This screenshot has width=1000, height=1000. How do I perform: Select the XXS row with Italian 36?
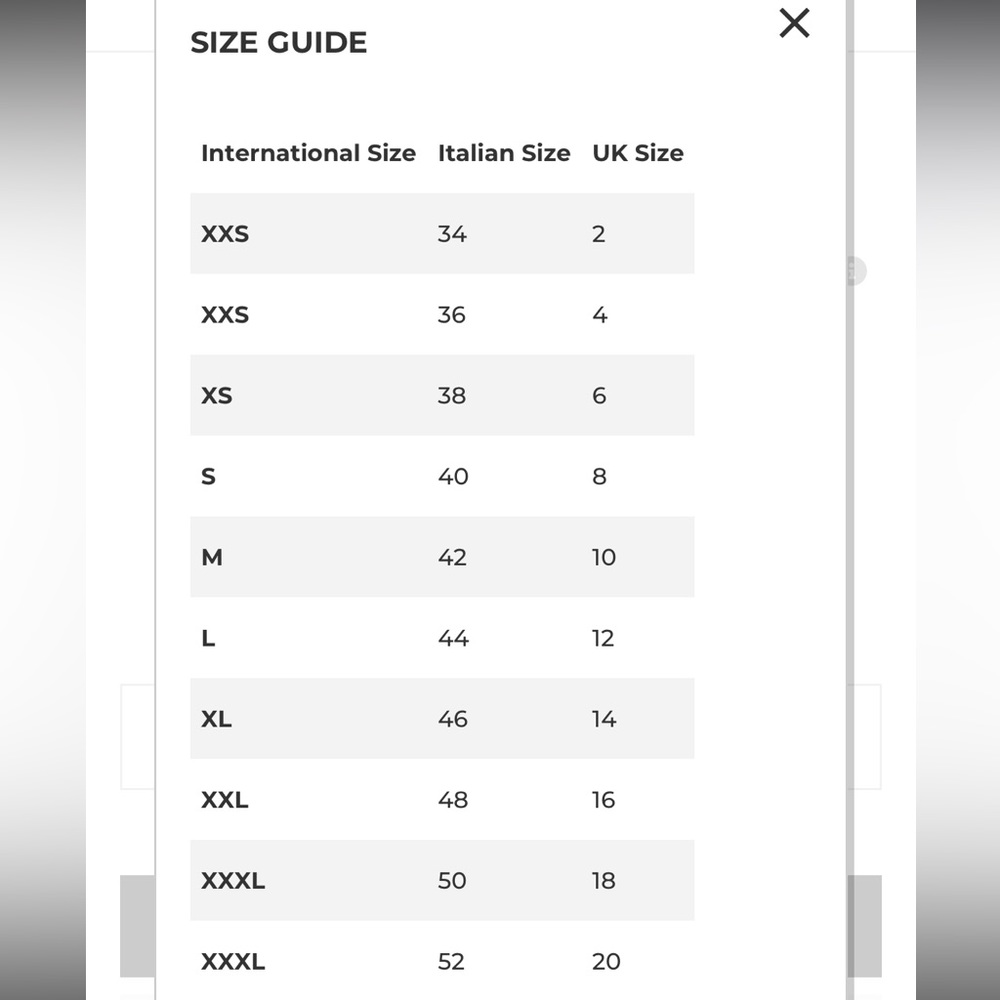pos(442,314)
